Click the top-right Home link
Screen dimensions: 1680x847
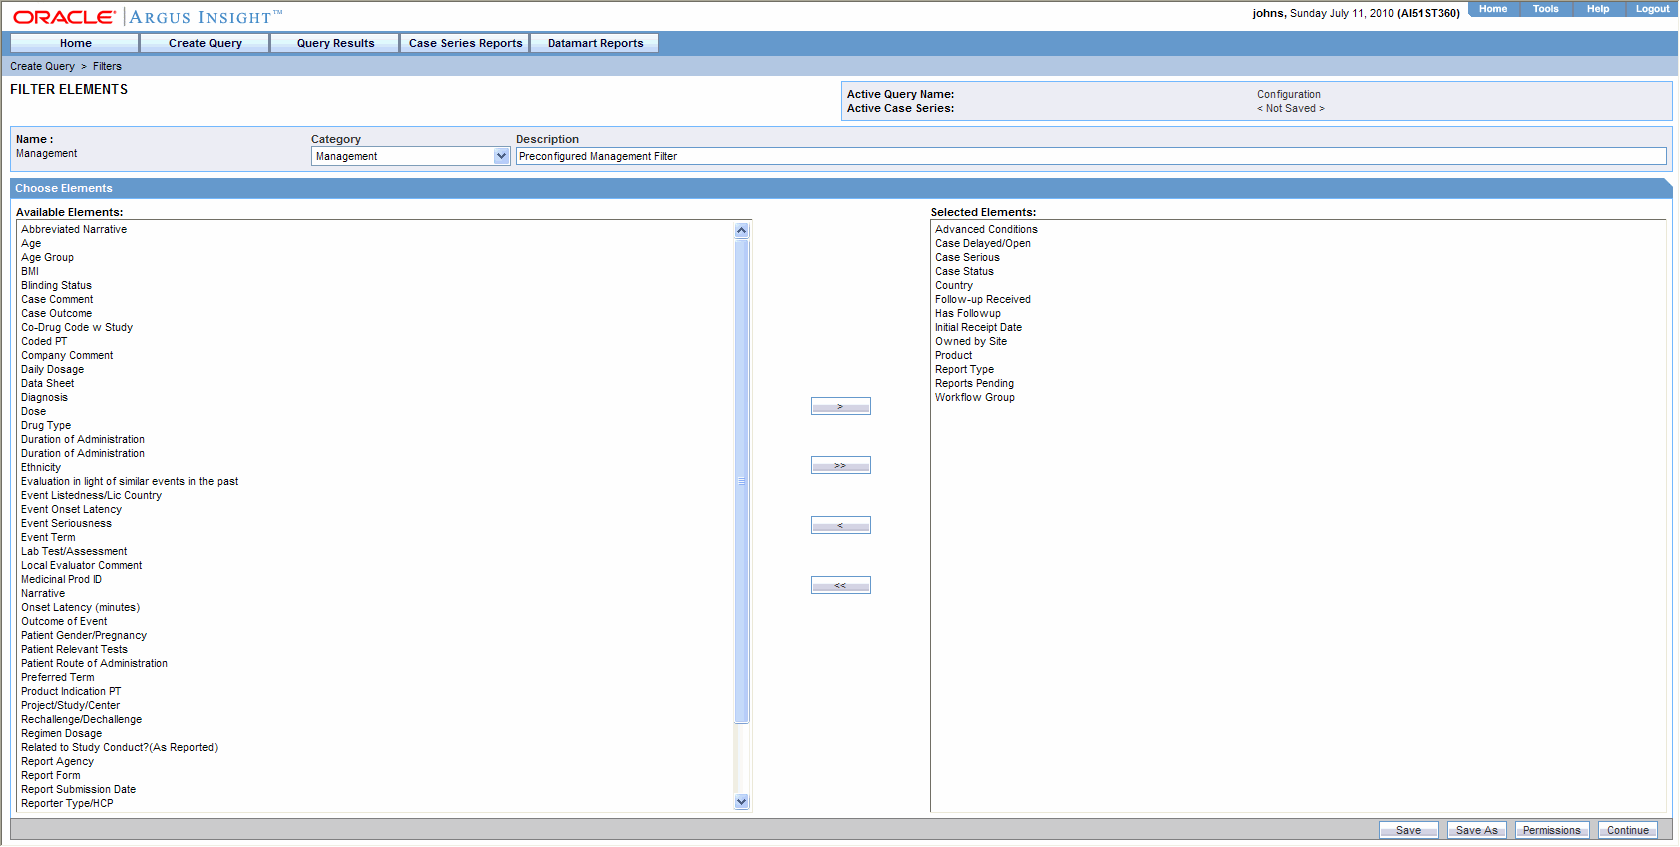pyautogui.click(x=1493, y=9)
